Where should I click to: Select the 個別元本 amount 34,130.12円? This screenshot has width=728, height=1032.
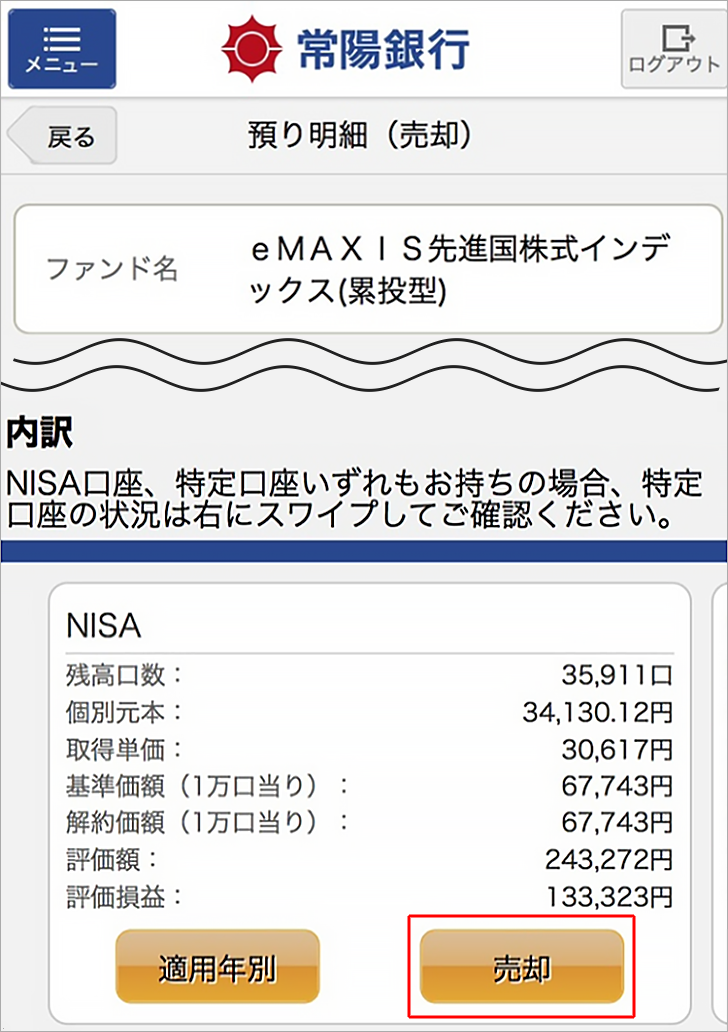597,712
